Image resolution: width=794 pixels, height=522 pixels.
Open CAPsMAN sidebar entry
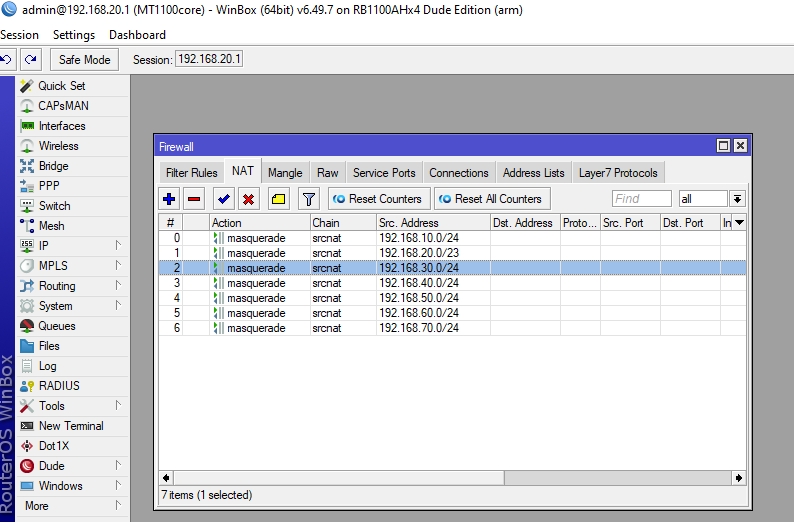[72, 106]
